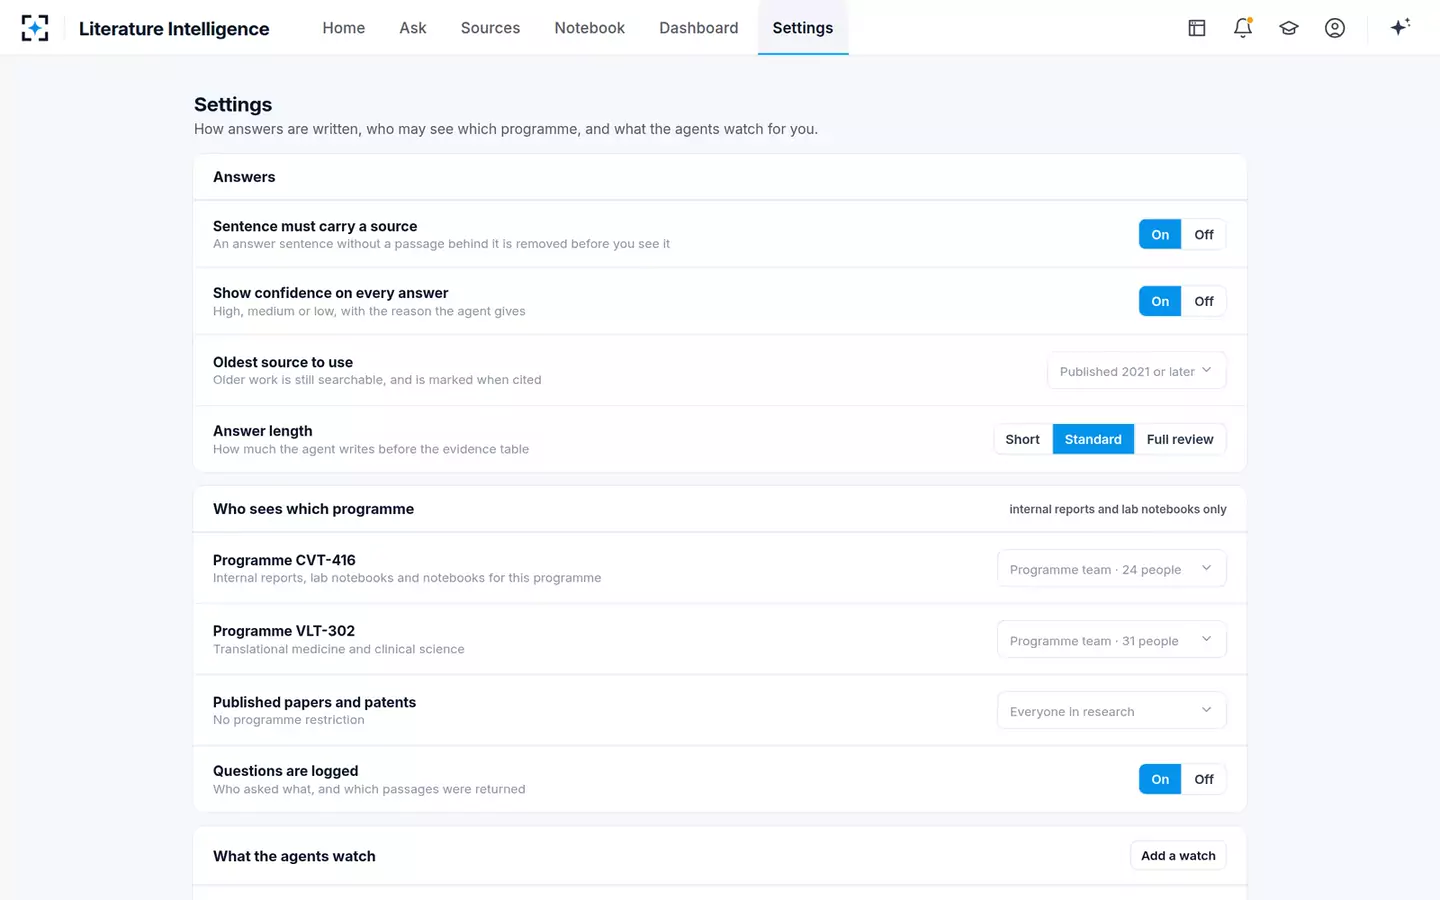Image resolution: width=1440 pixels, height=900 pixels.
Task: Turn off Sentence must carry a source
Action: (x=1204, y=235)
